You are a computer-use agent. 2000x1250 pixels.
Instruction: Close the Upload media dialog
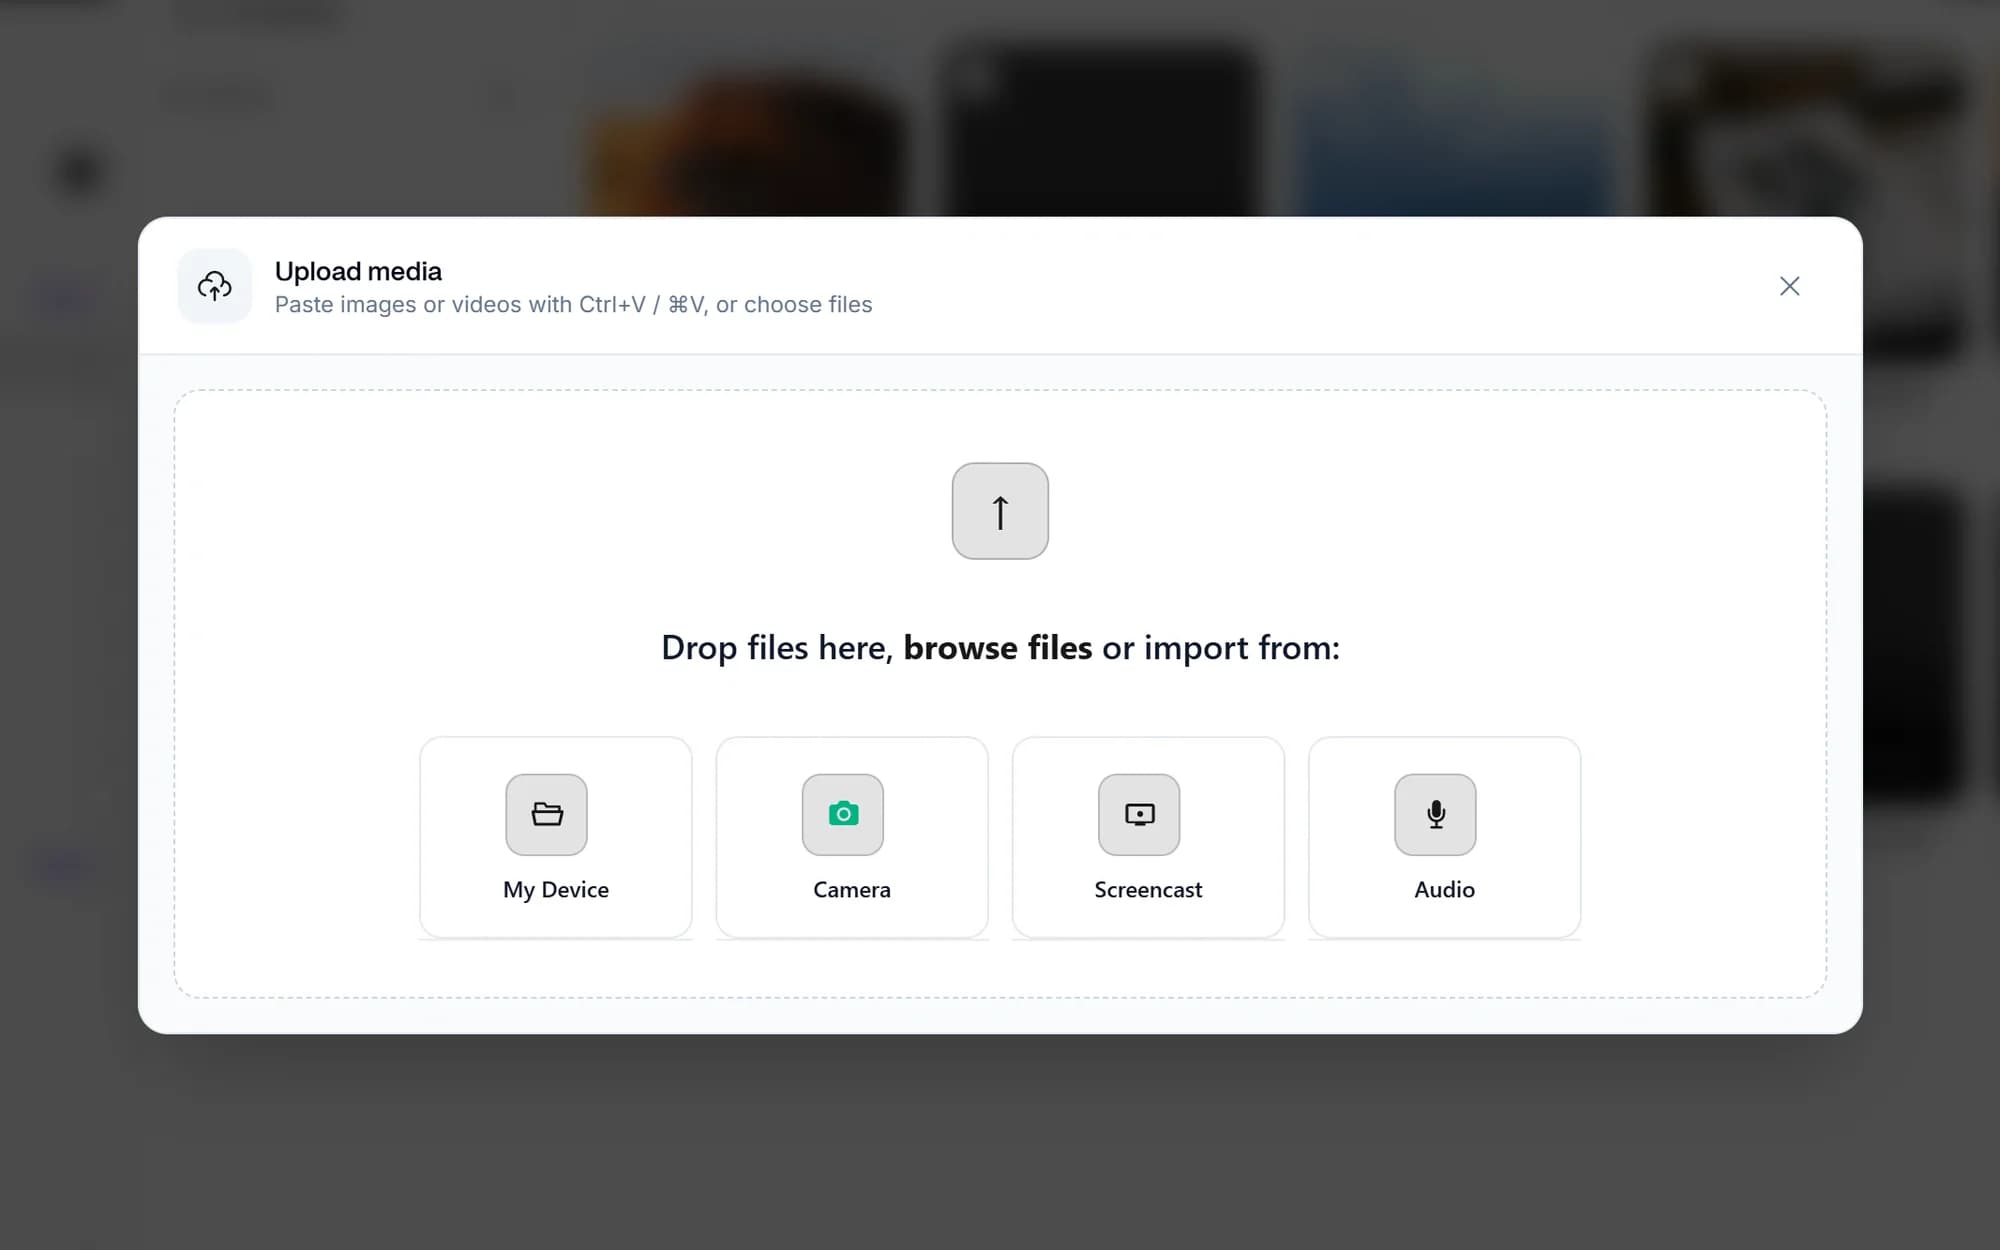coord(1790,286)
